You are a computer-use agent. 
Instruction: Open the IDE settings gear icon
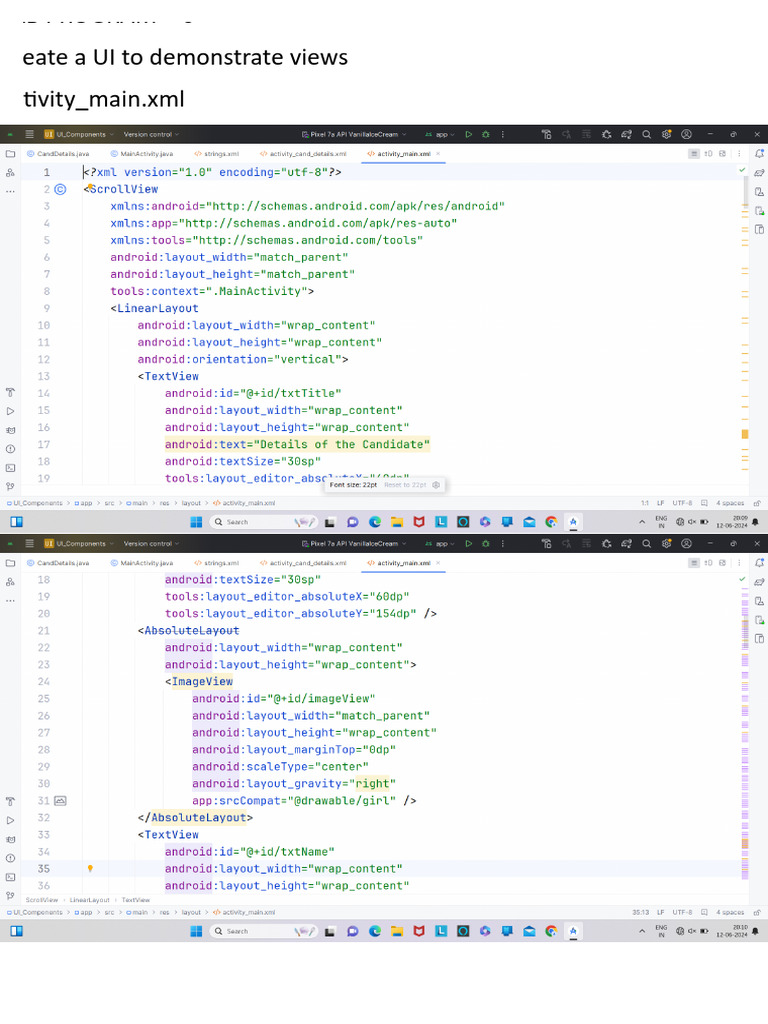[667, 134]
